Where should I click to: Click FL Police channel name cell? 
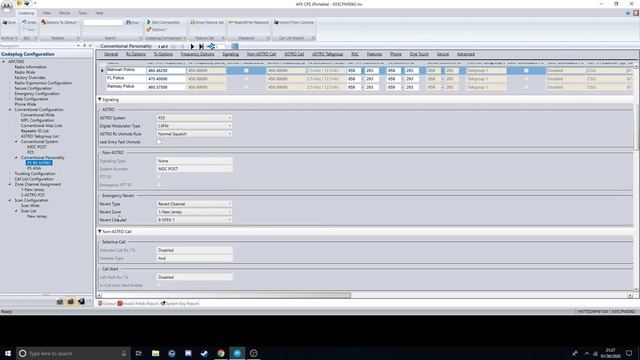pos(126,78)
